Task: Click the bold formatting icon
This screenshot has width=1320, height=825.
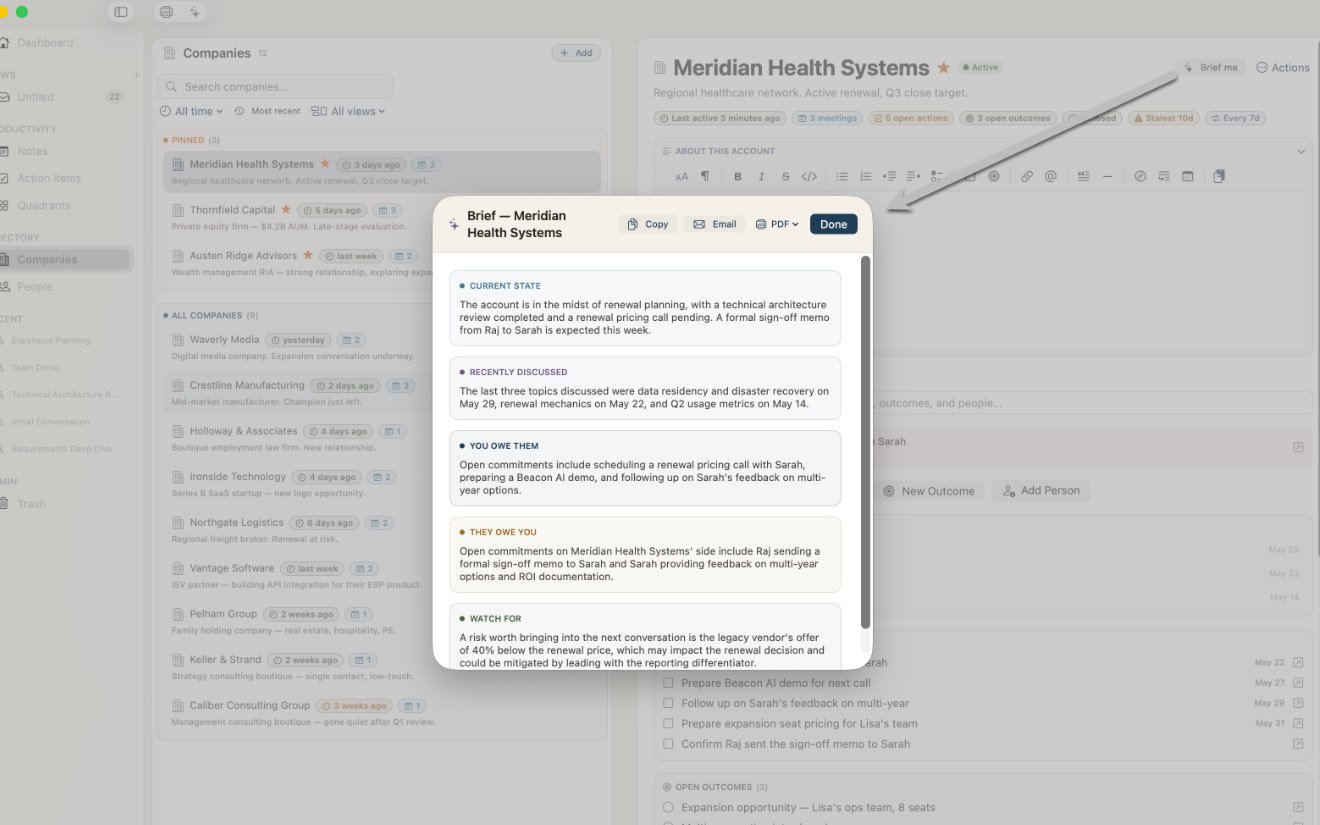Action: tap(738, 177)
